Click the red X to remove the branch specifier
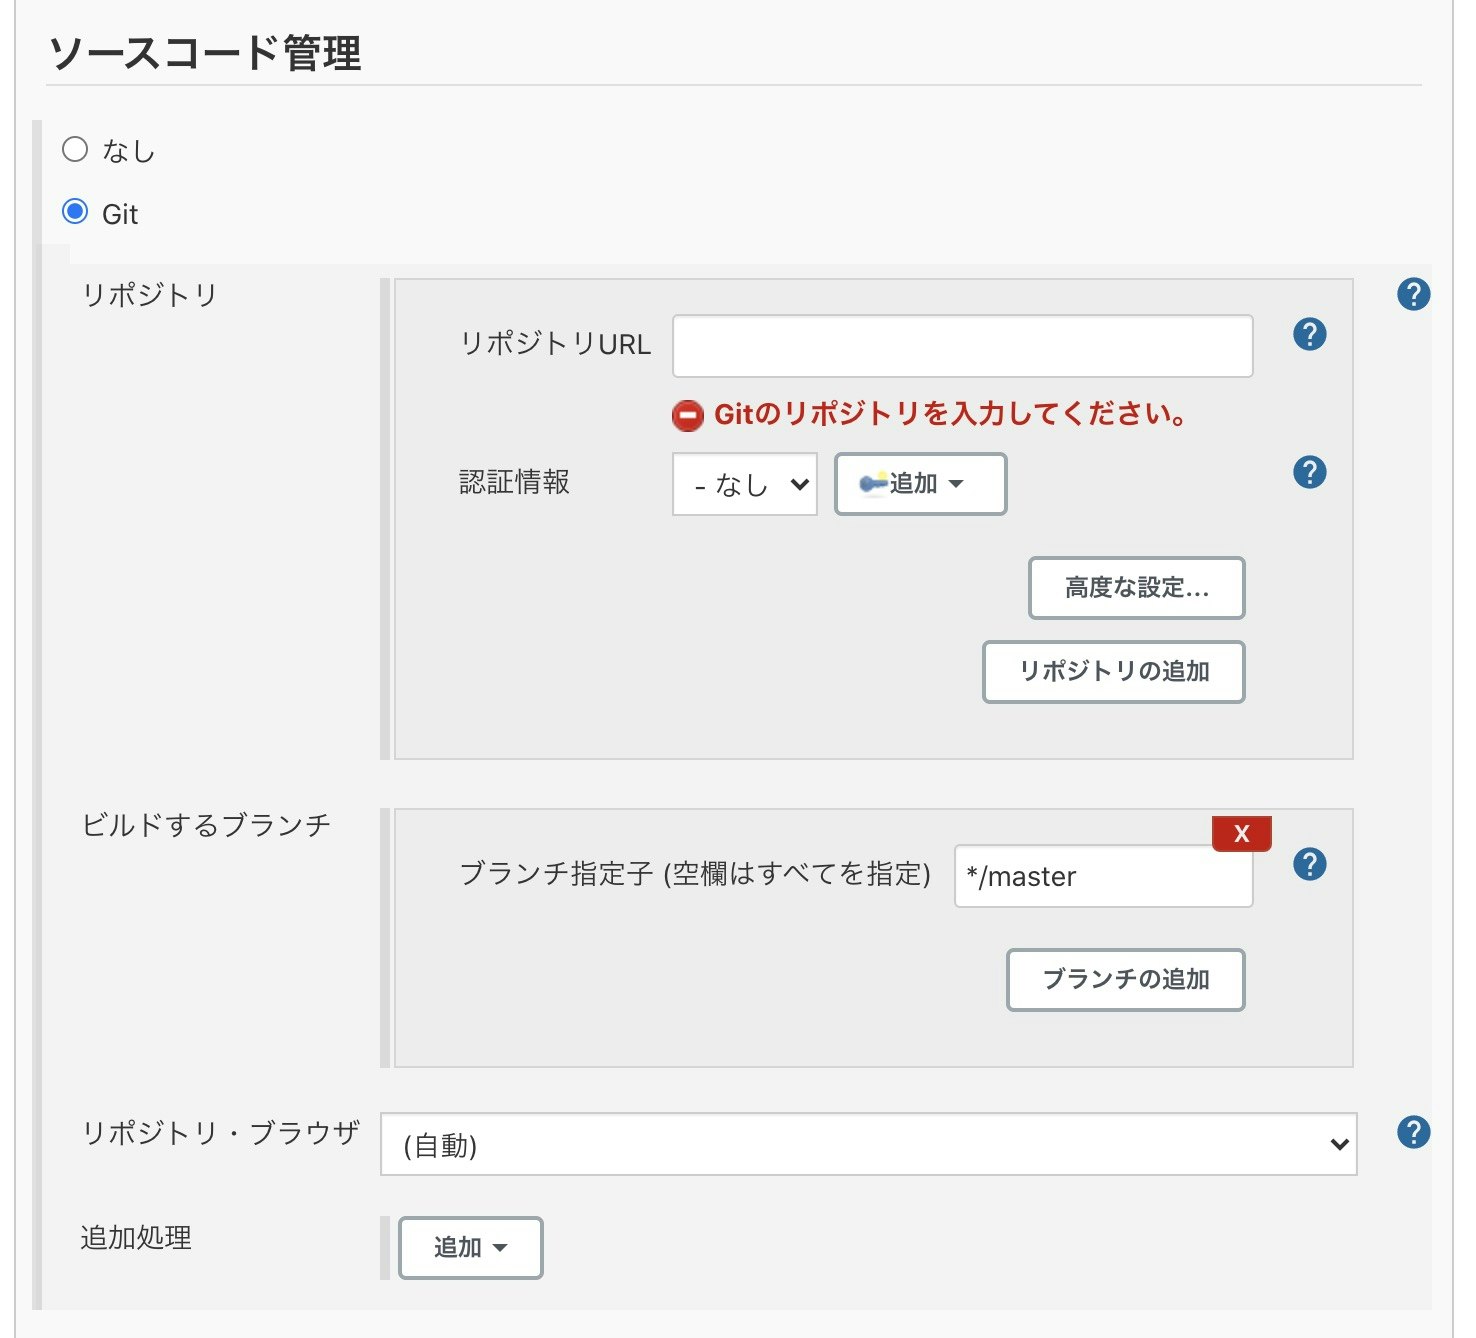The width and height of the screenshot is (1476, 1338). tap(1240, 833)
